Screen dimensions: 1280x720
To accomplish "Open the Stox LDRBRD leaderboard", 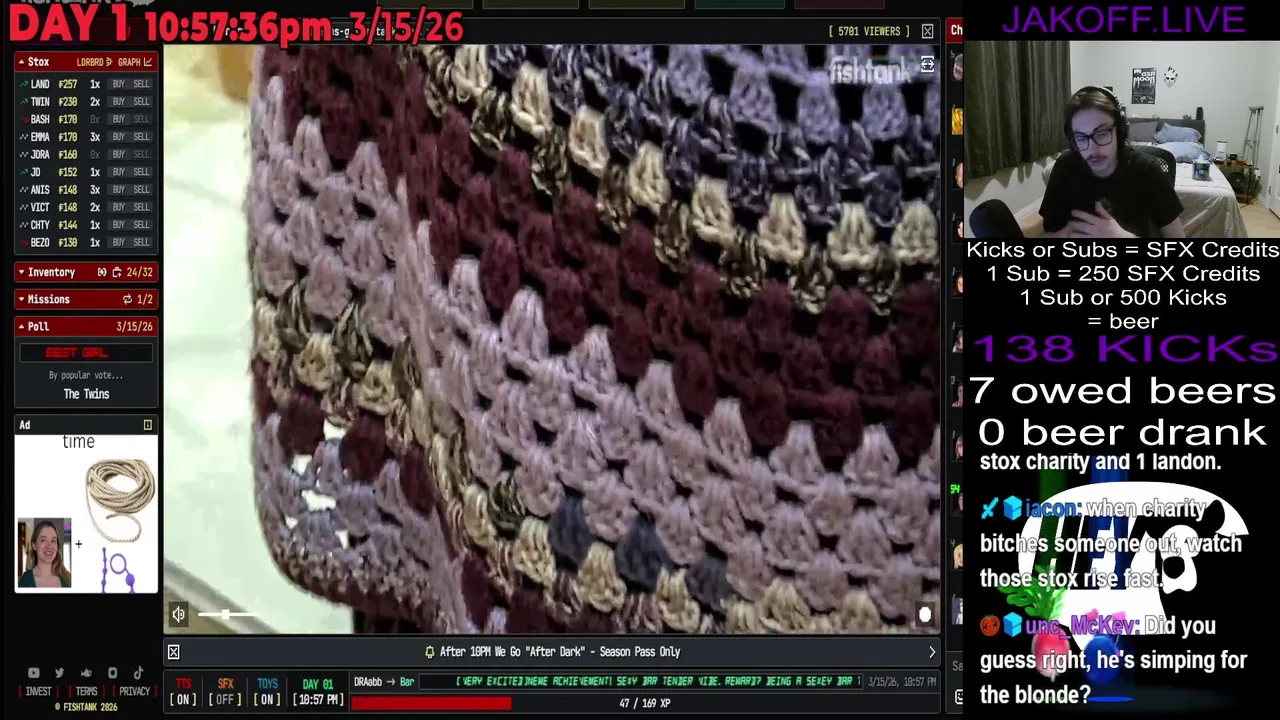I will (94, 62).
